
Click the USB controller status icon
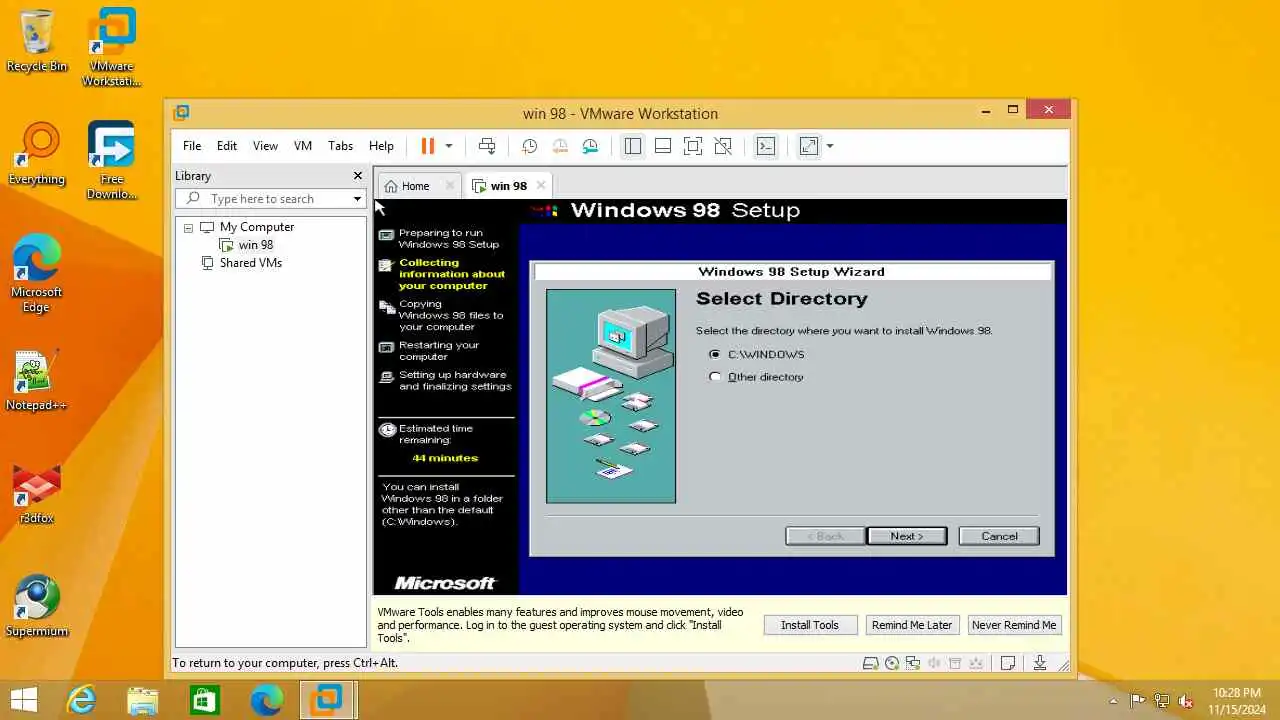point(977,663)
